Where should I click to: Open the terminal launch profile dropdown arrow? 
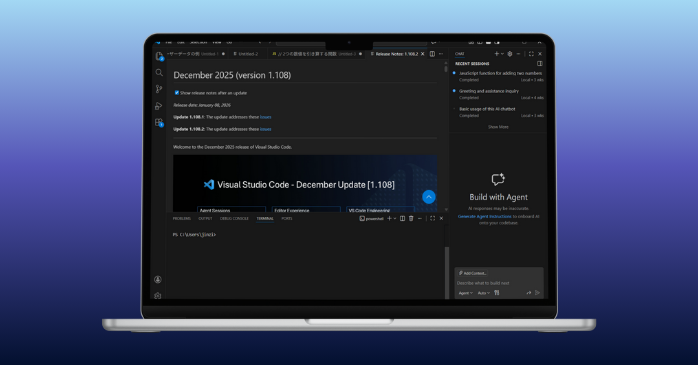pyautogui.click(x=395, y=219)
